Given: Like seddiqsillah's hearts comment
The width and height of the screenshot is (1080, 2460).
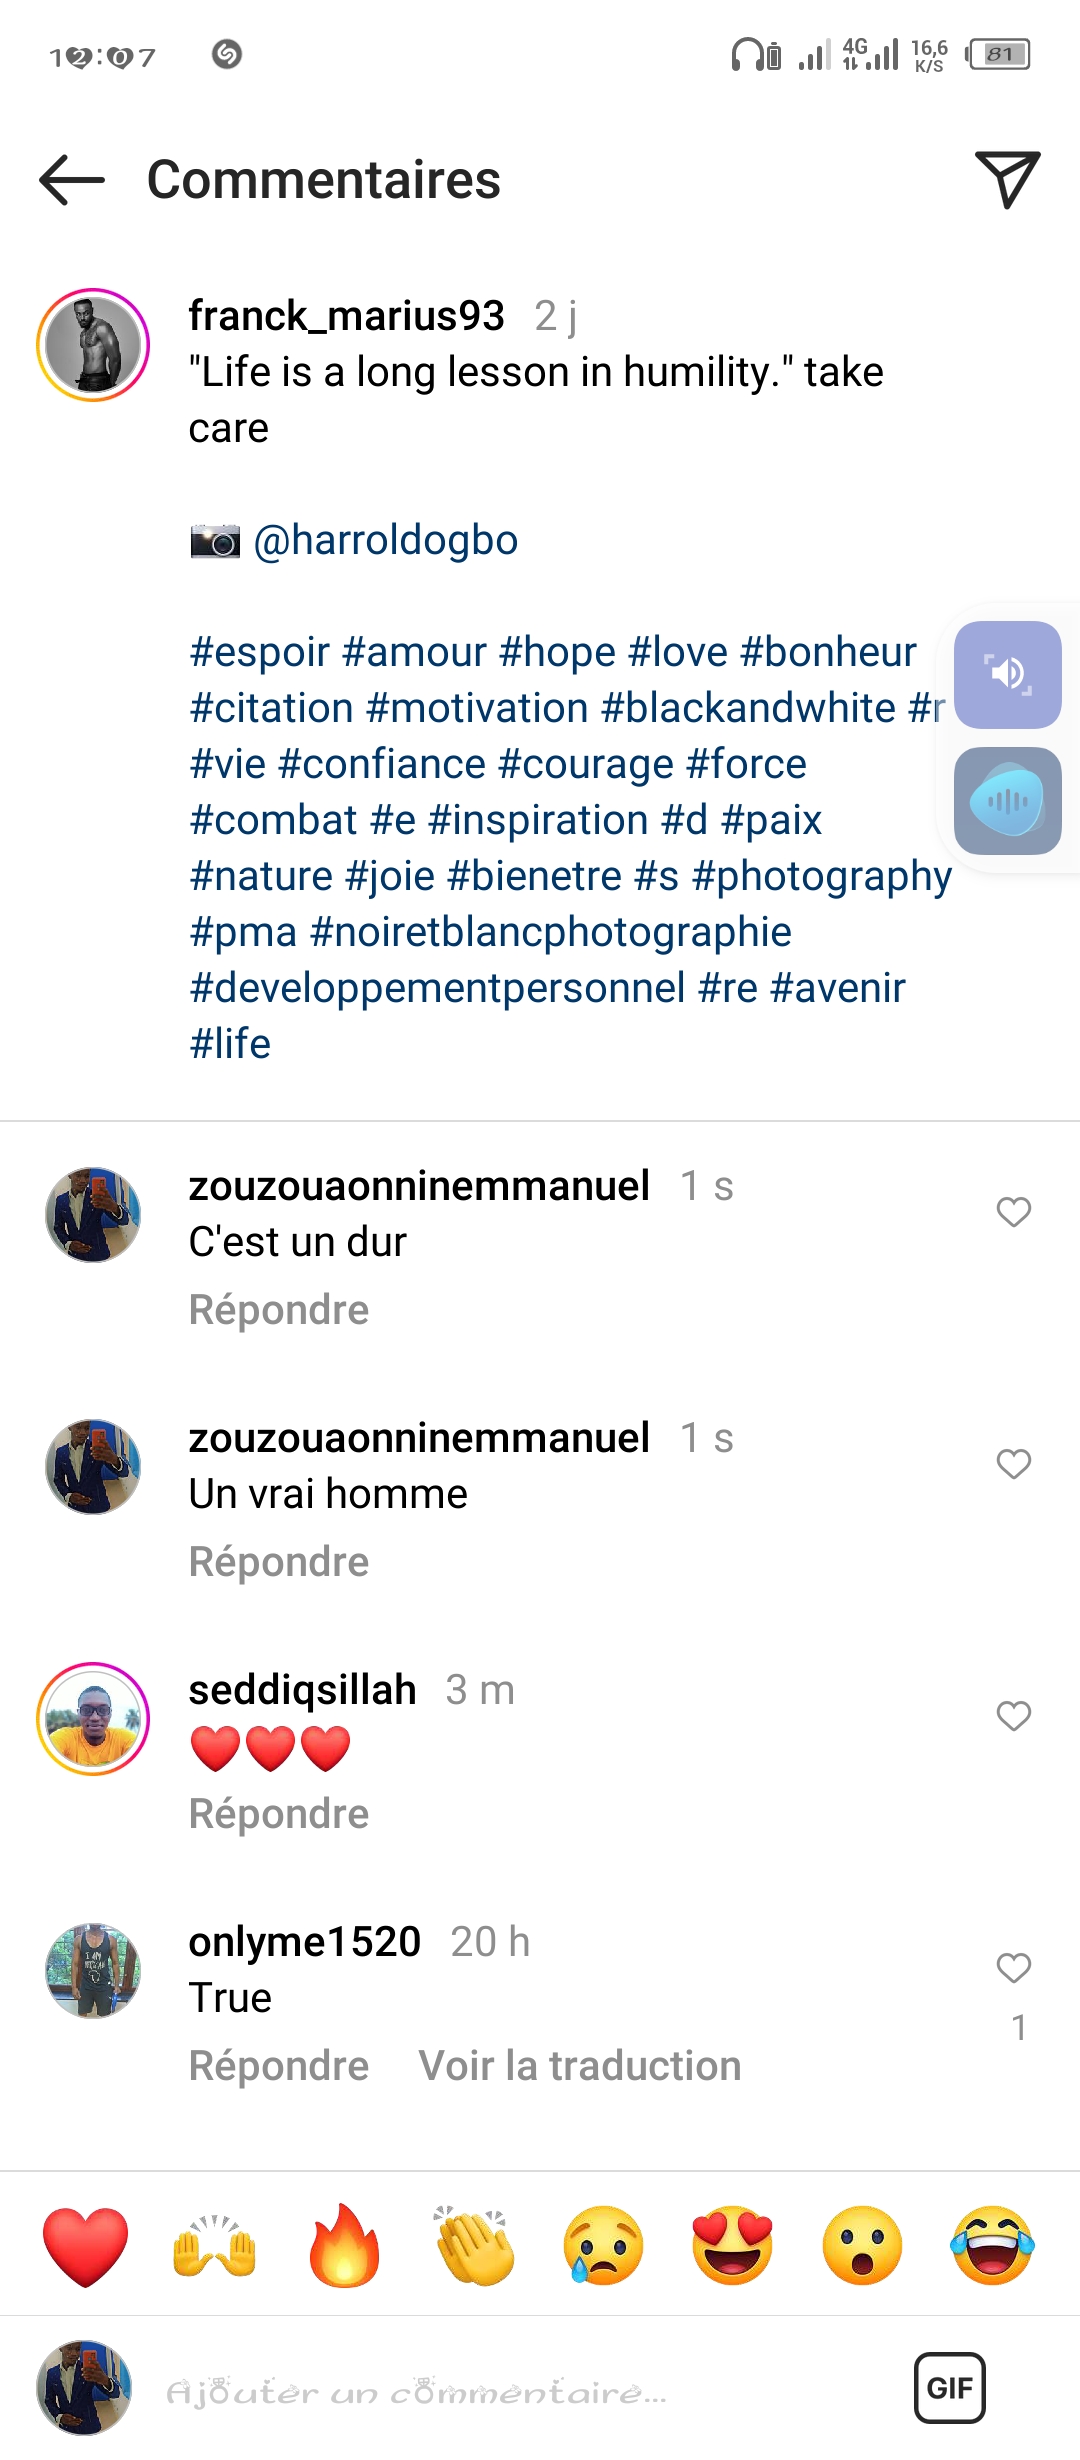Looking at the screenshot, I should tap(1013, 1716).
